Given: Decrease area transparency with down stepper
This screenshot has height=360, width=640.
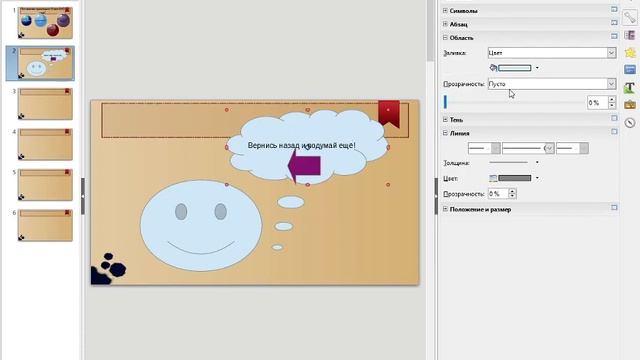Looking at the screenshot, I should (x=612, y=105).
